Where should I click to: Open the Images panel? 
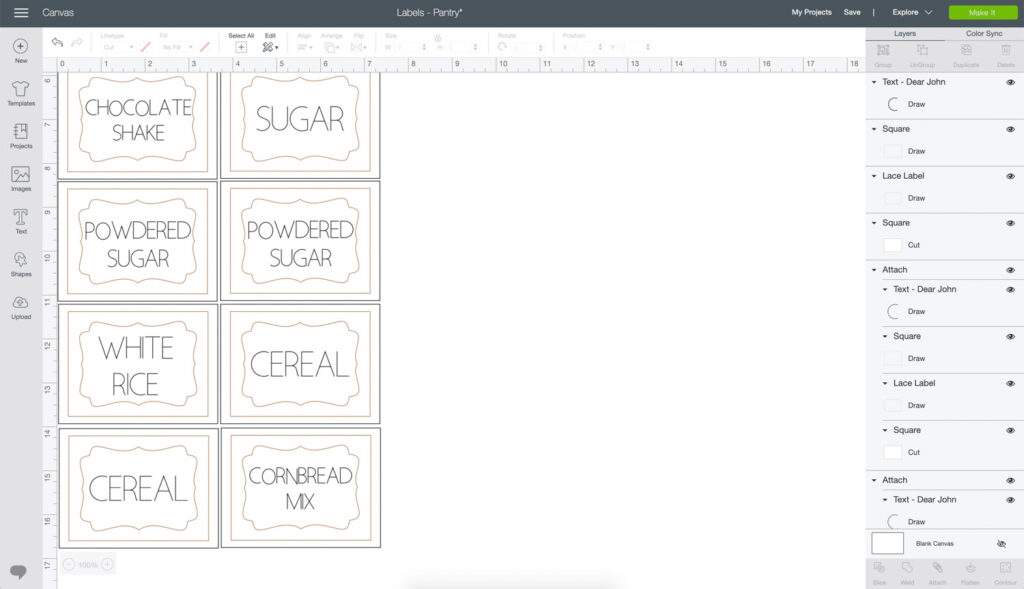click(x=20, y=178)
